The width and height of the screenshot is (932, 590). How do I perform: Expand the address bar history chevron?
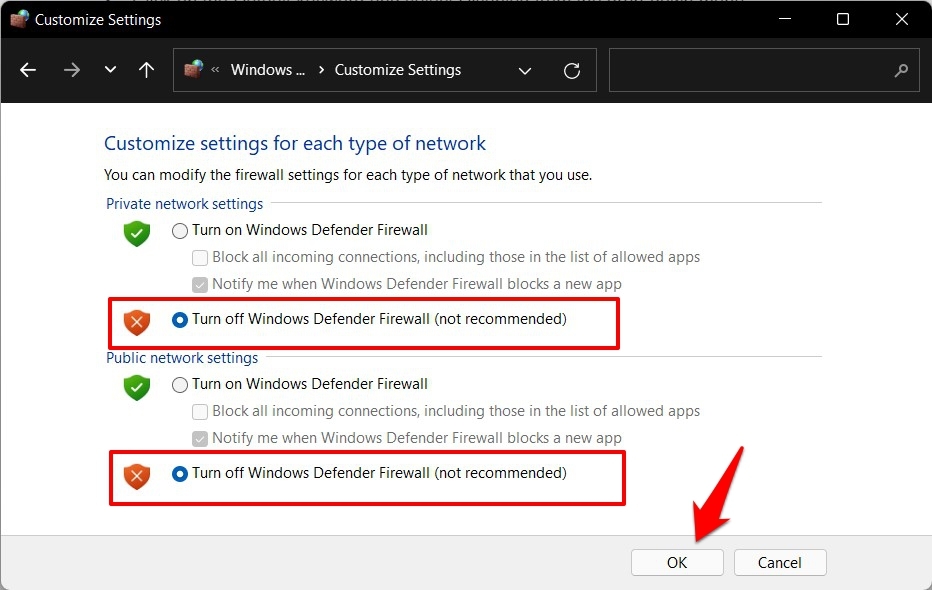click(525, 70)
